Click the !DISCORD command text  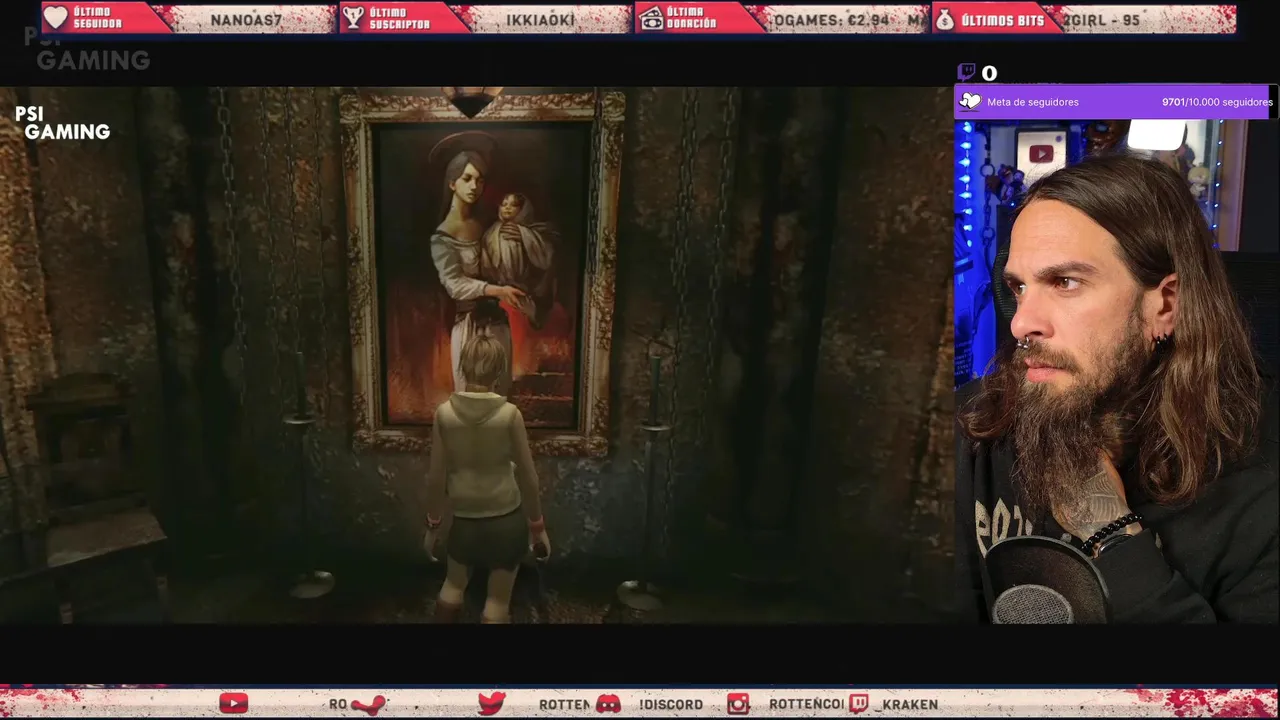point(671,704)
